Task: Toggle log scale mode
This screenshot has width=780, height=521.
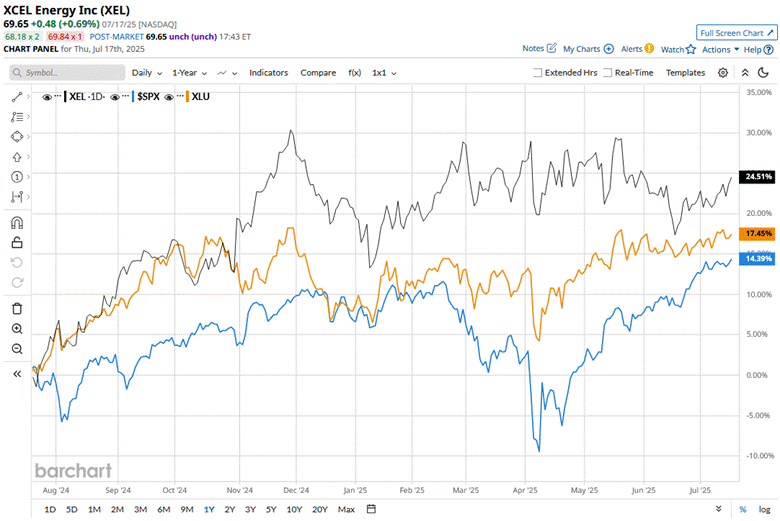Action: click(x=765, y=509)
